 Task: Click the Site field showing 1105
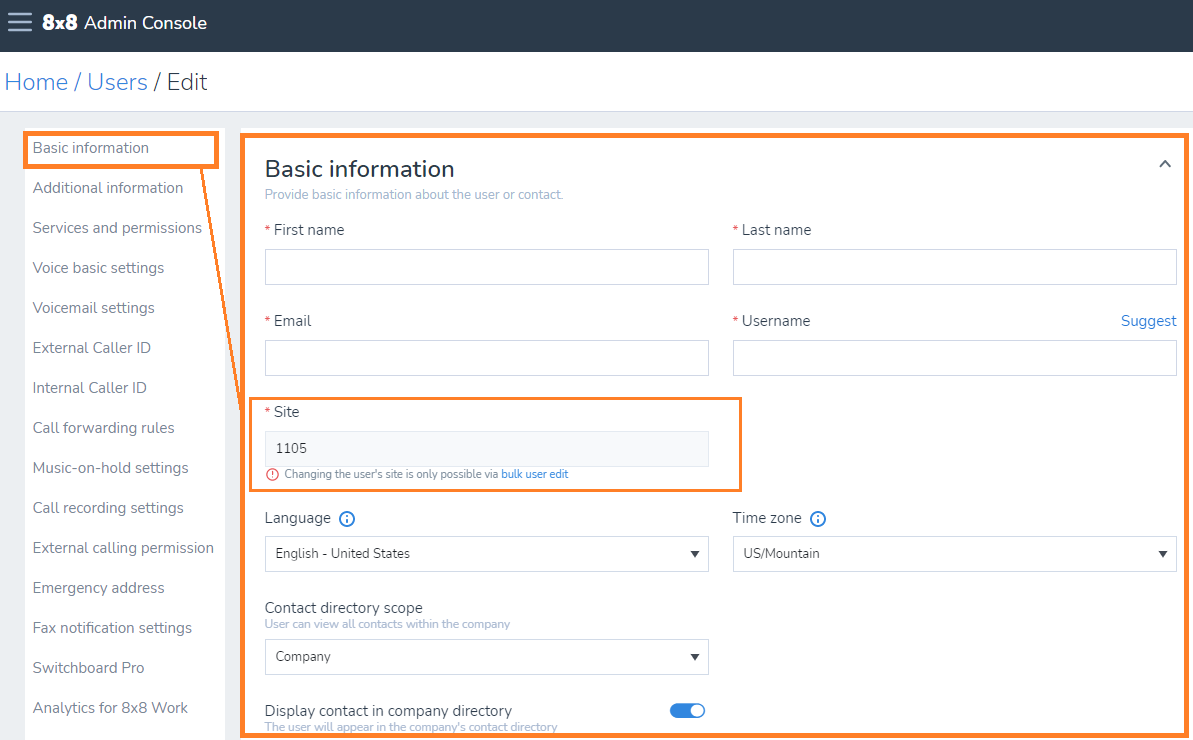487,449
